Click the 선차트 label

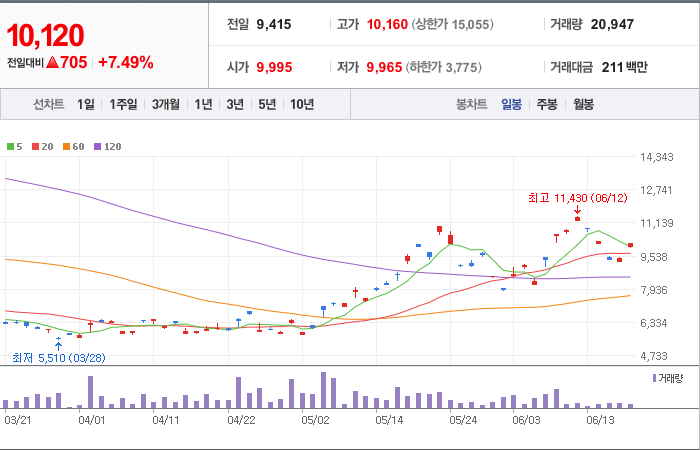pos(49,104)
